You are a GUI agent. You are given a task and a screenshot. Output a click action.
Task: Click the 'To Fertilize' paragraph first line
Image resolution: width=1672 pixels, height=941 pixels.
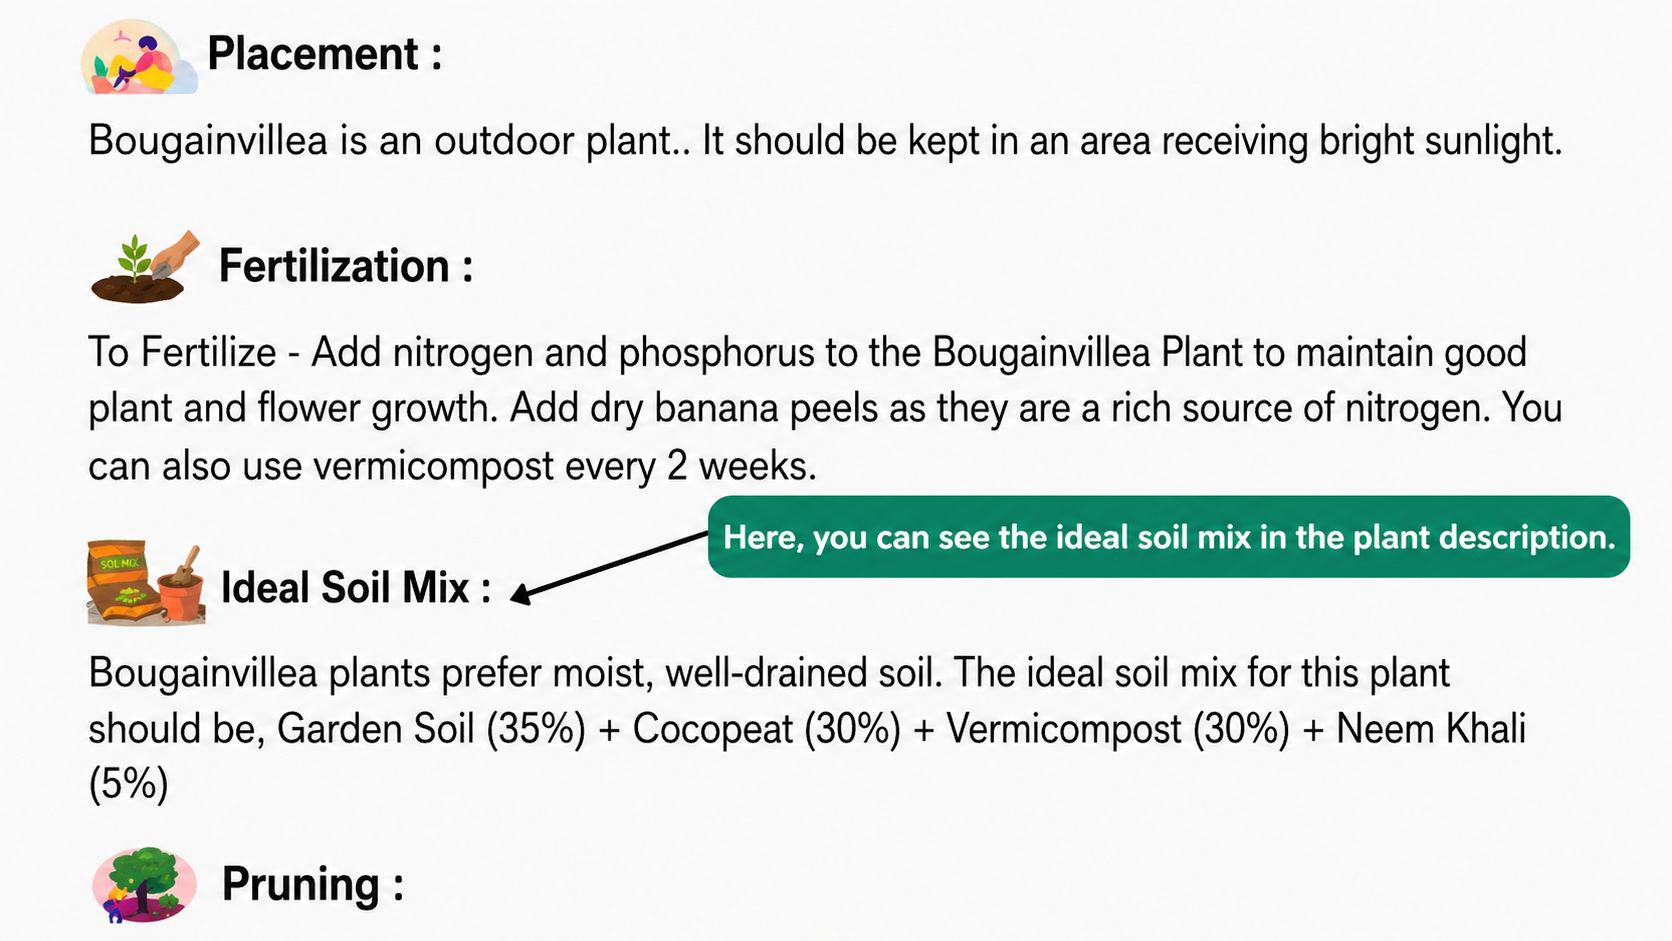(807, 353)
